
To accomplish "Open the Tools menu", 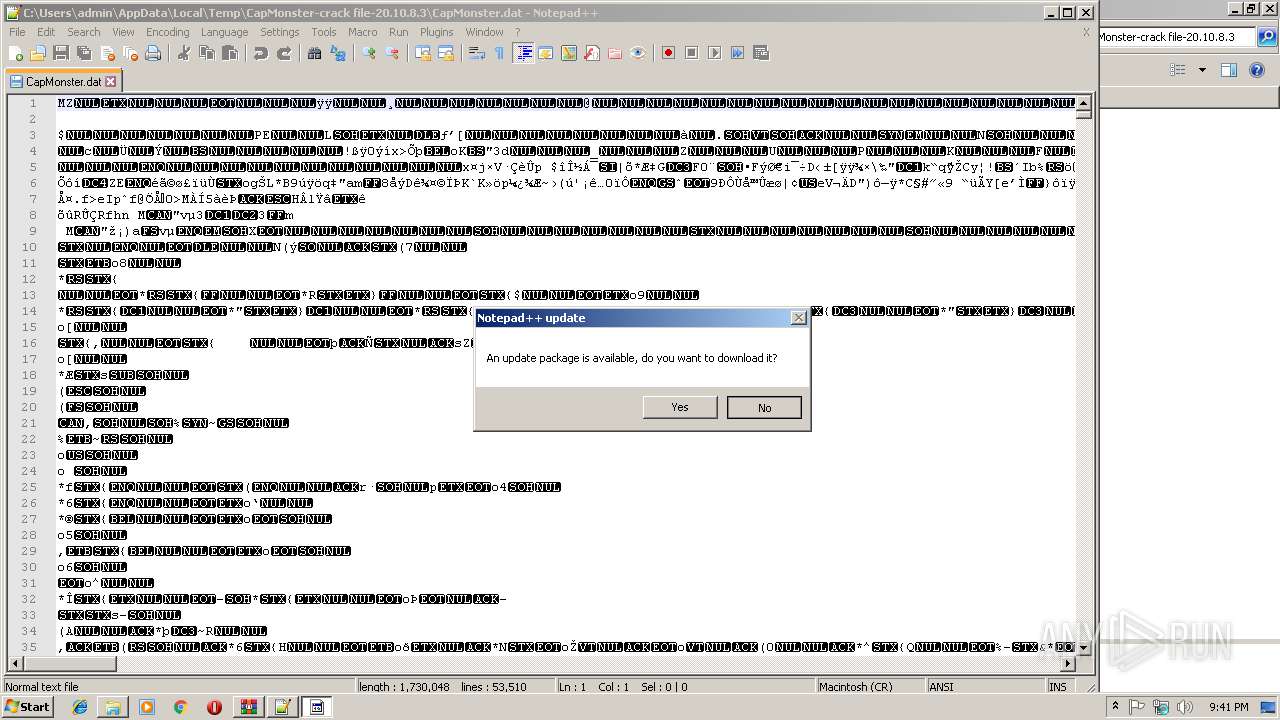I will click(x=324, y=32).
